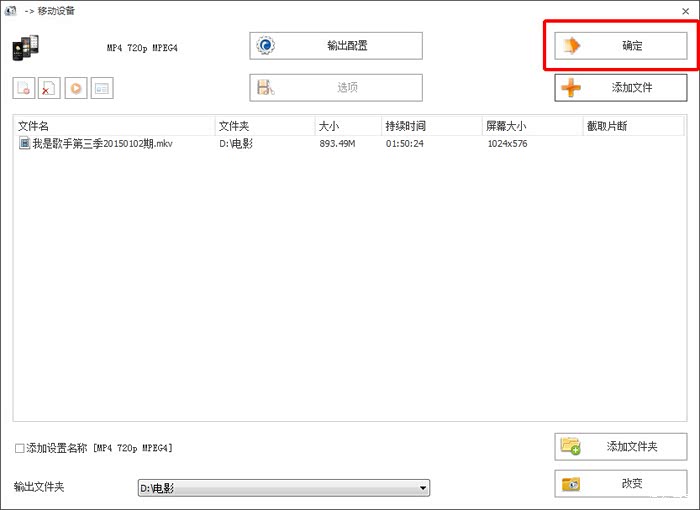Sort by the 文件夹 column header
This screenshot has height=510, width=700.
tap(266, 126)
